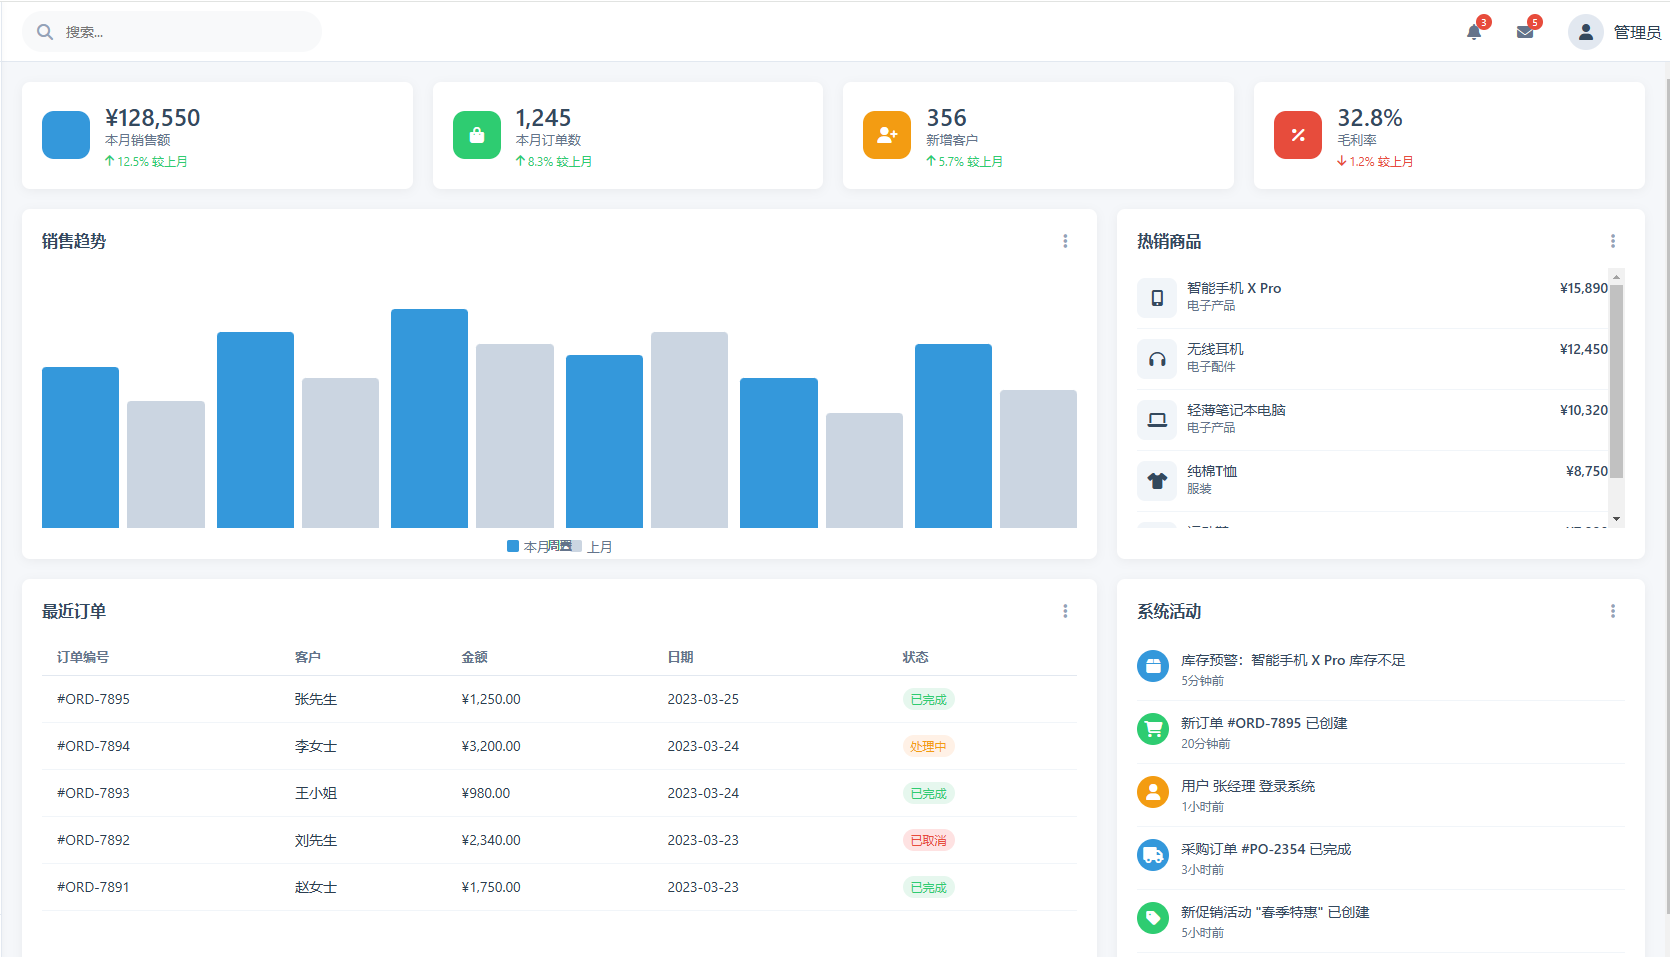Screen dimensions: 1670x957
Task: Click the green shopping bag orders icon
Action: [x=476, y=135]
